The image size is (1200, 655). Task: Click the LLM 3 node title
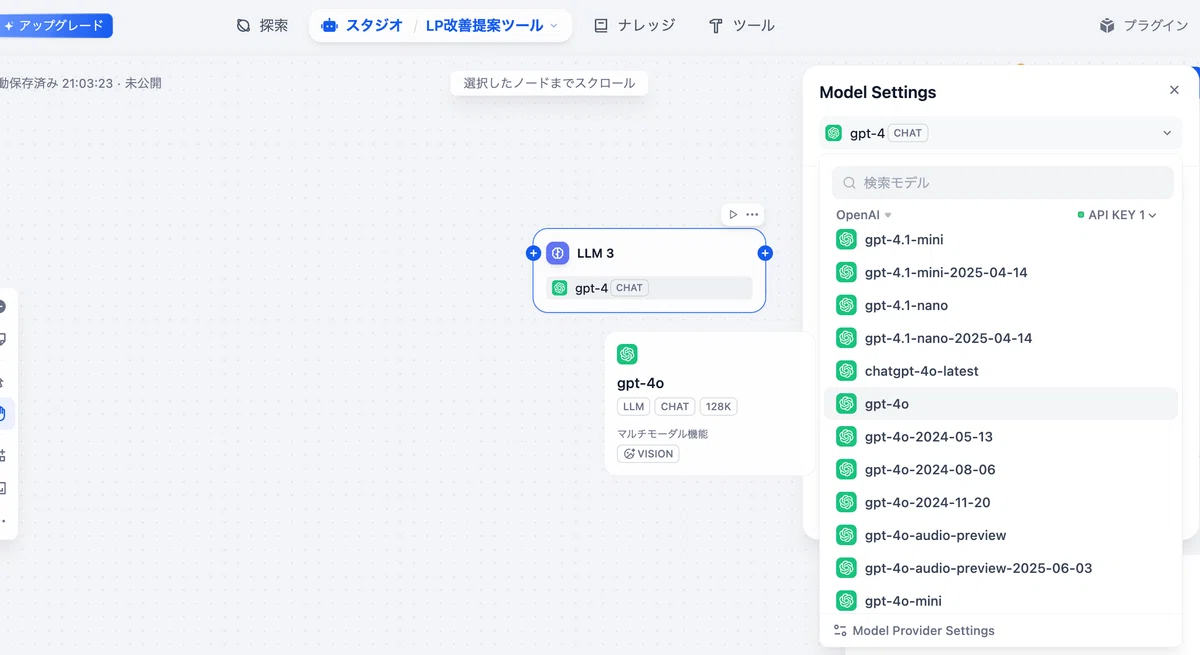596,253
